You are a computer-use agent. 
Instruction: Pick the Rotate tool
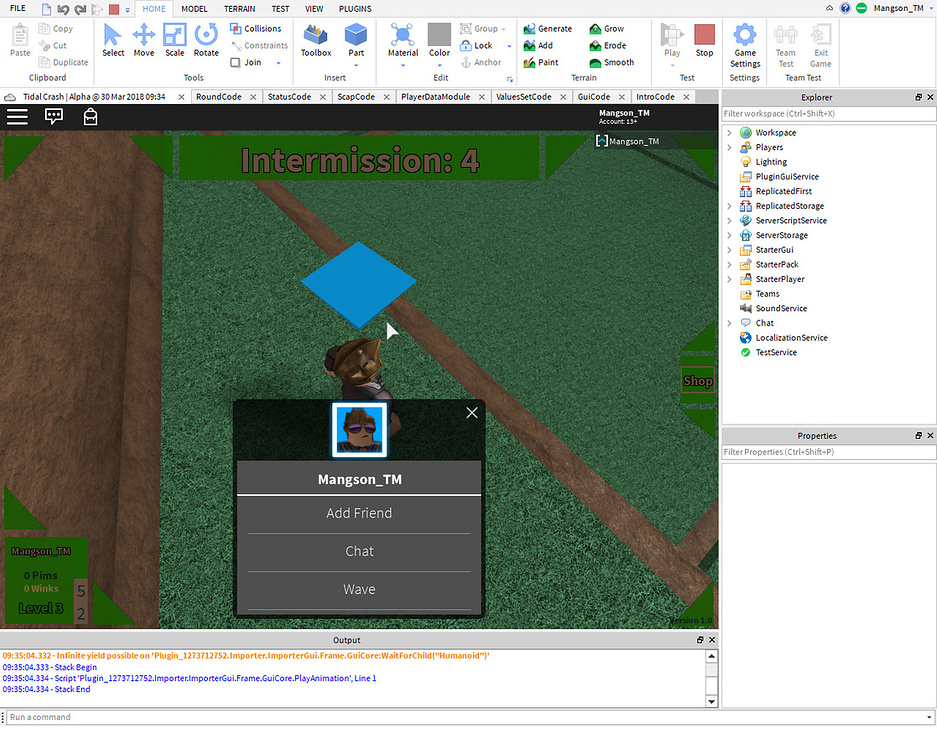[x=206, y=40]
